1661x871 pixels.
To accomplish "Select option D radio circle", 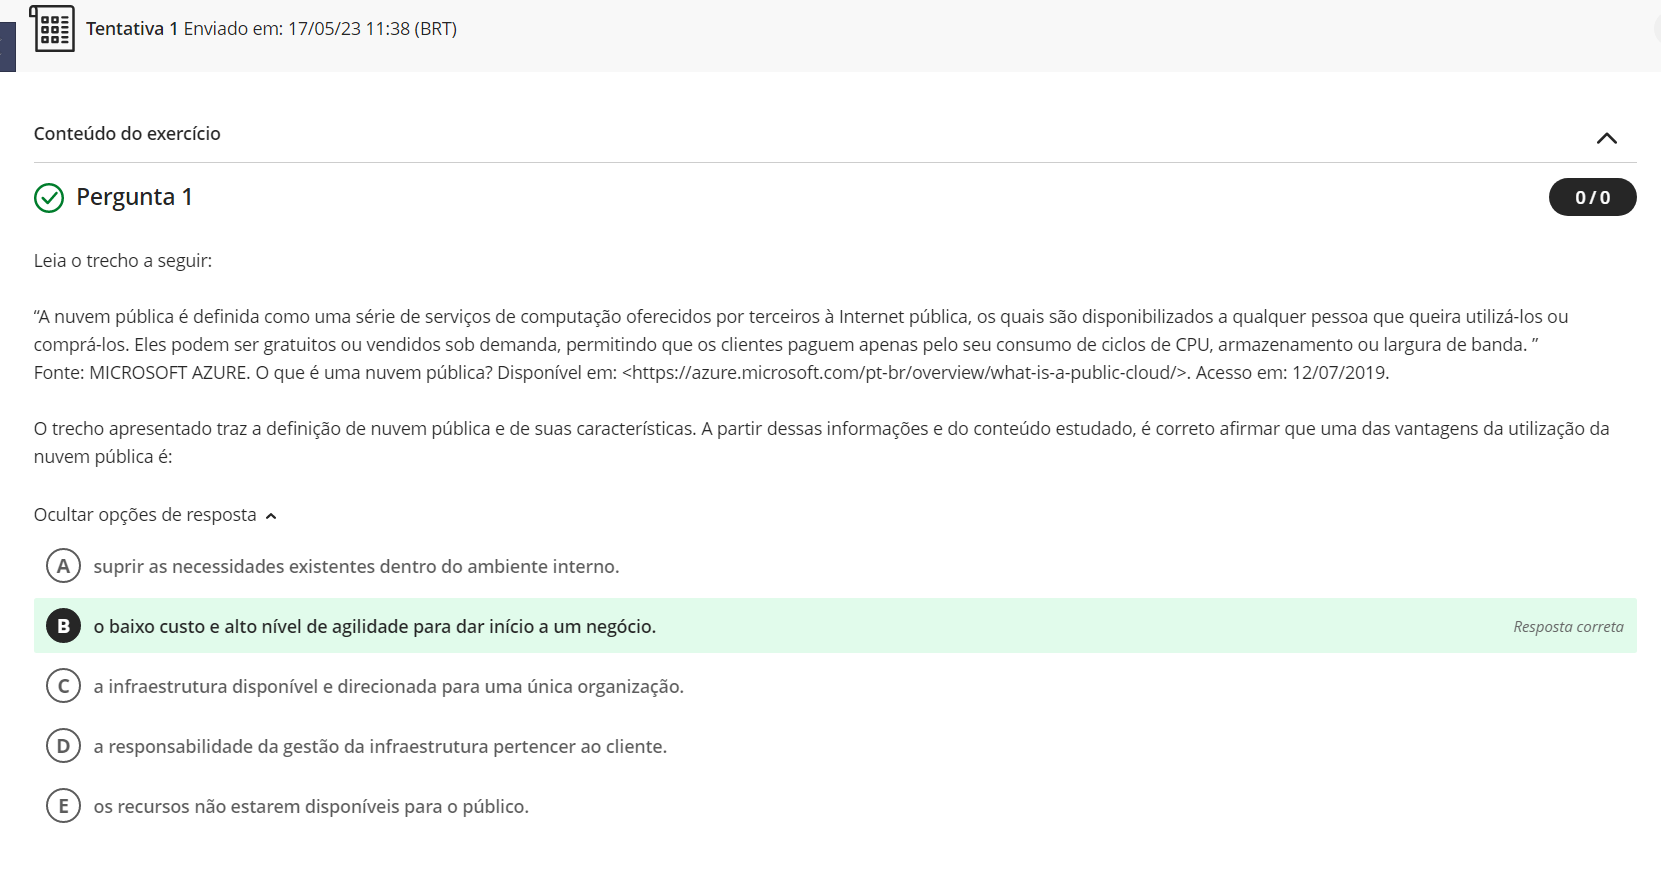I will point(63,746).
